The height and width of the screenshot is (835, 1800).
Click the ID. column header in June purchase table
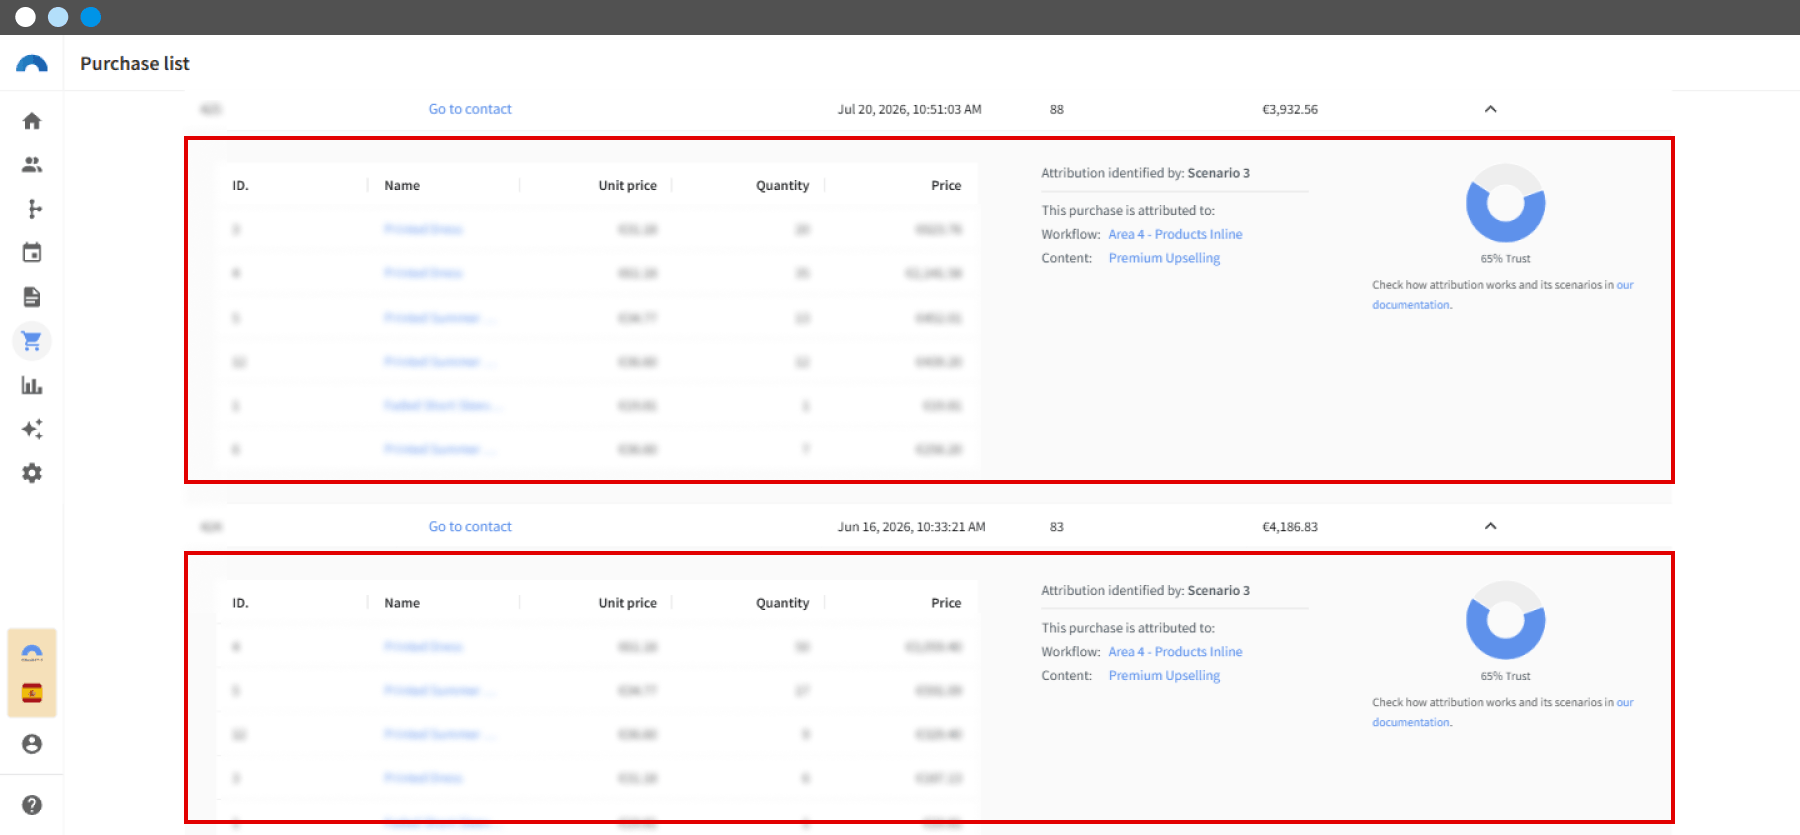(x=241, y=602)
